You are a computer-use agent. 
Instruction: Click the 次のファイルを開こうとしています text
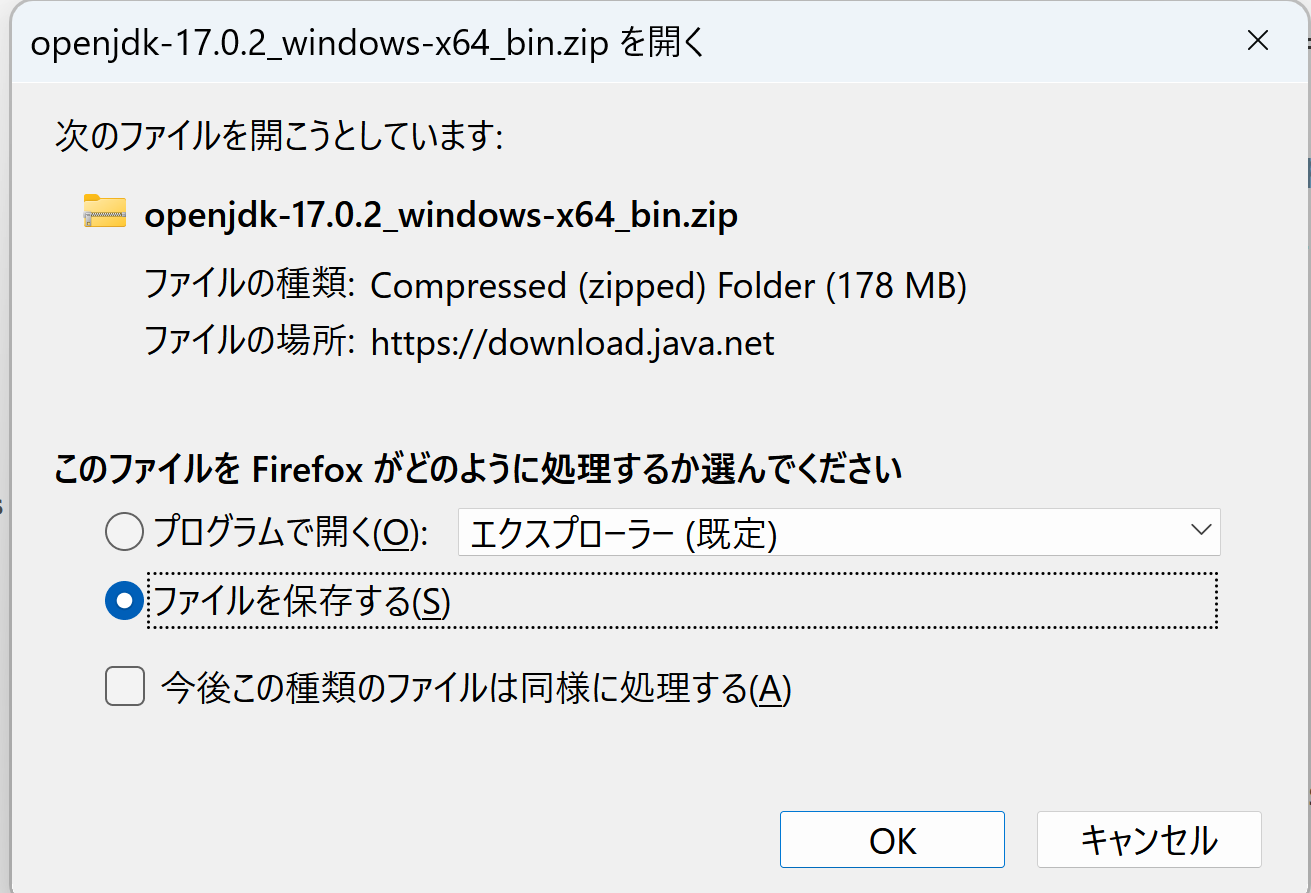(x=278, y=136)
